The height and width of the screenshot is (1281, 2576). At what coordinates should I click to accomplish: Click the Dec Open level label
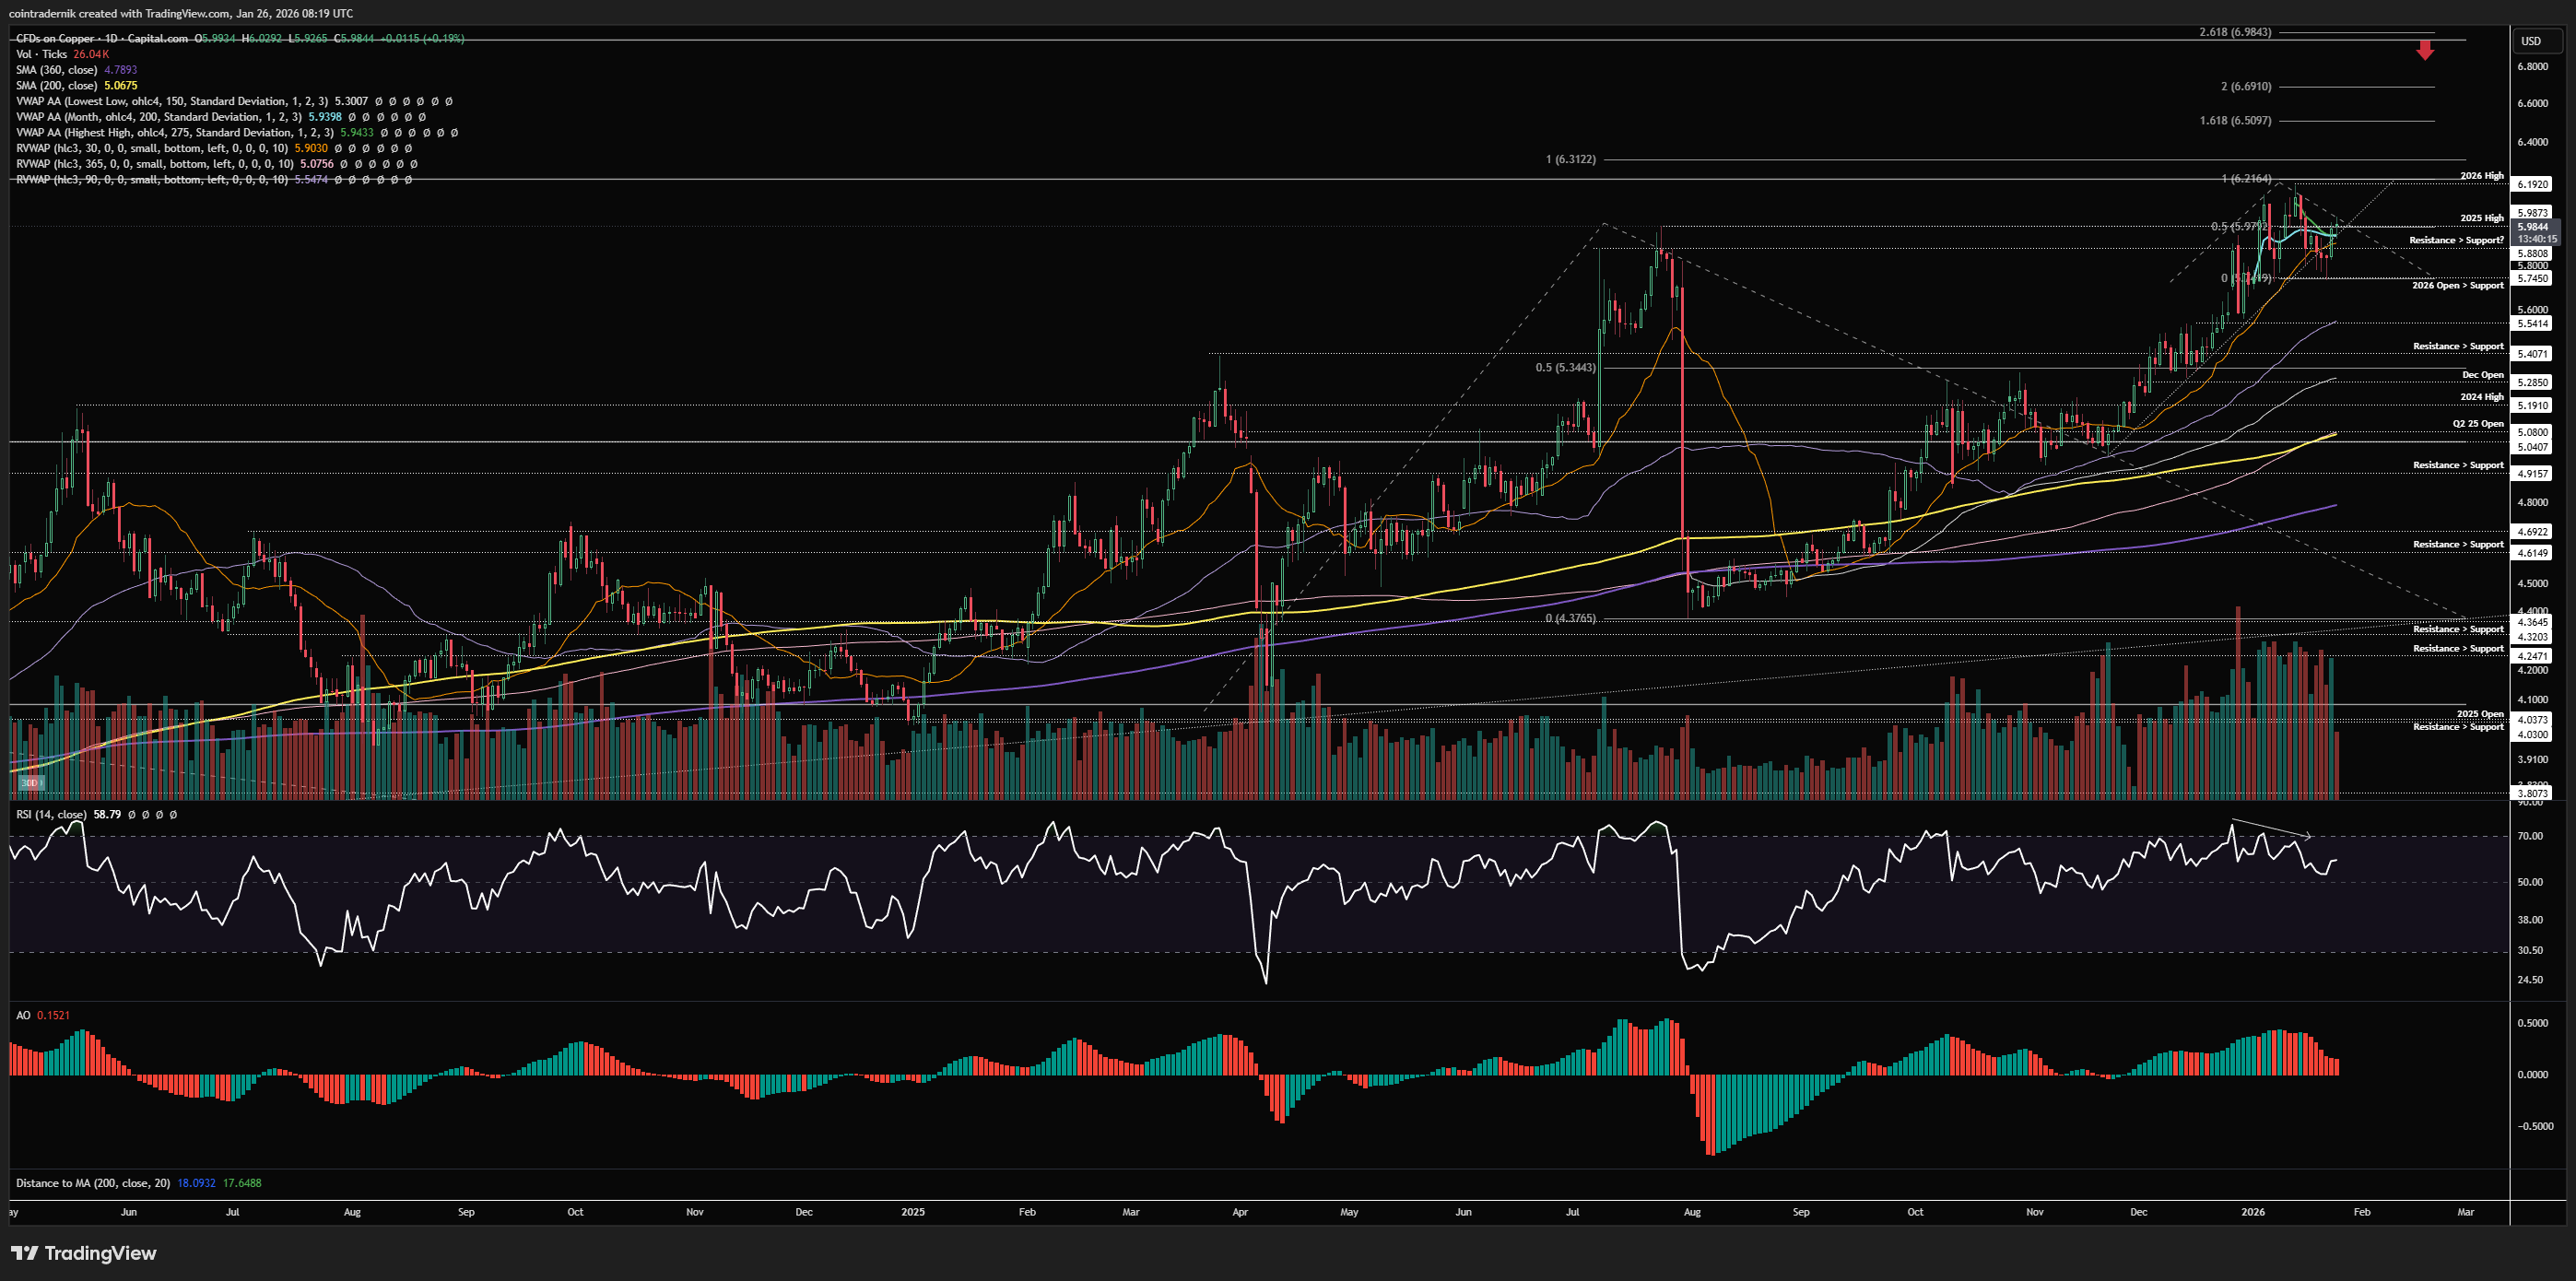point(2482,375)
